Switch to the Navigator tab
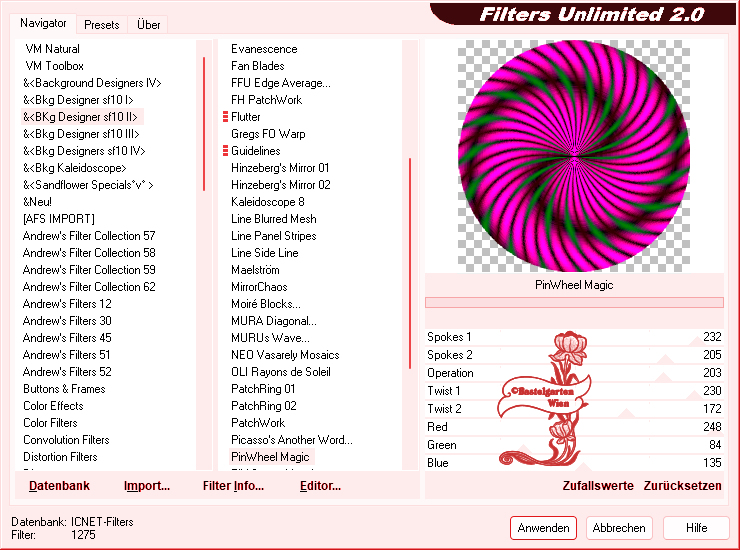Image resolution: width=740 pixels, height=550 pixels. coord(43,23)
